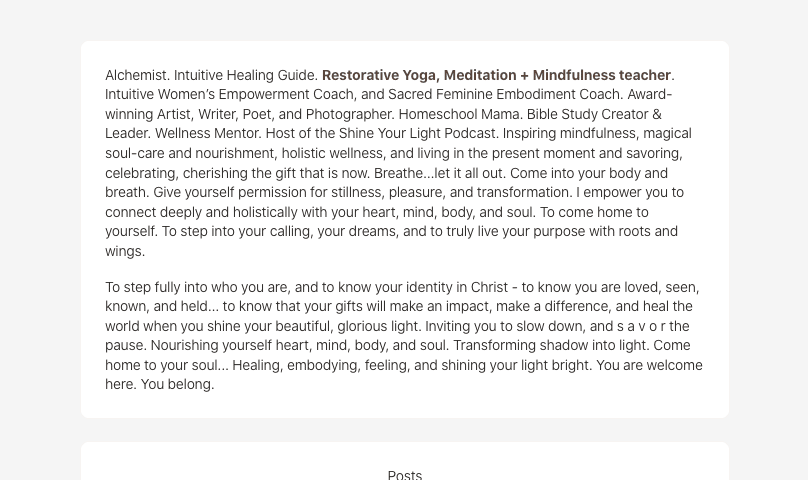This screenshot has width=808, height=480.
Task: Open the bold Restorative Yoga, Meditation + Mindfulness teacher link
Action: (x=496, y=75)
